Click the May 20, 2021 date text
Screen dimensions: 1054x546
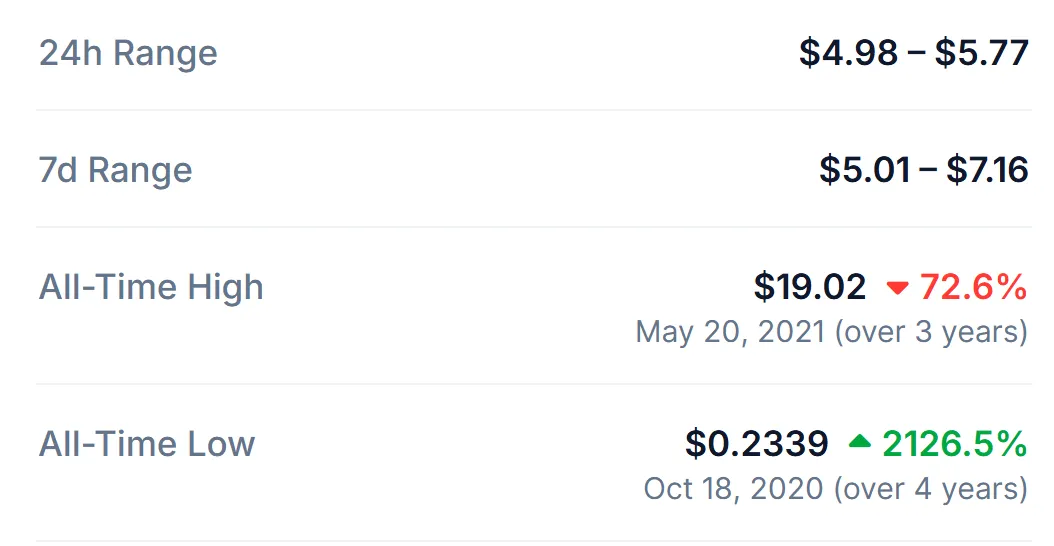730,332
